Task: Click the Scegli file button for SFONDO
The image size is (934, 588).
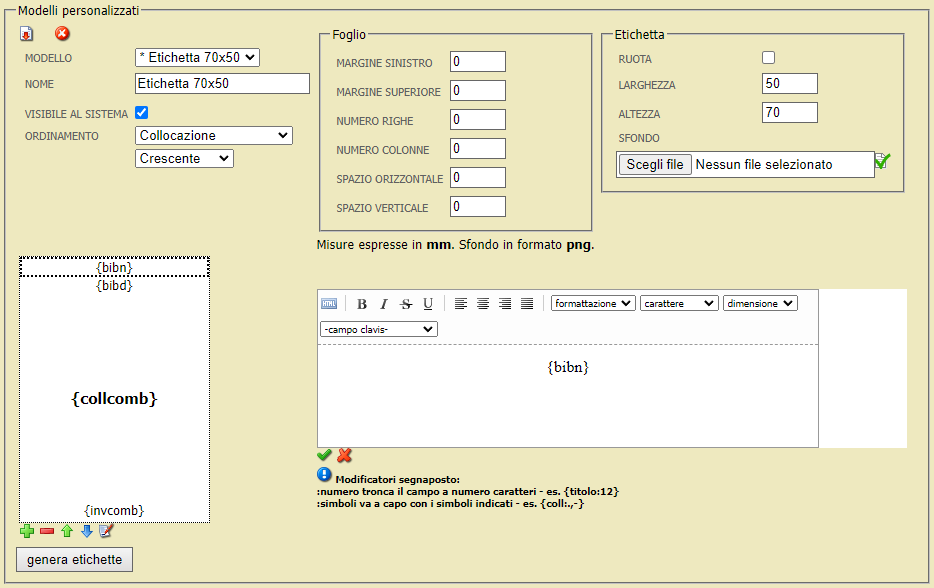Action: [654, 164]
